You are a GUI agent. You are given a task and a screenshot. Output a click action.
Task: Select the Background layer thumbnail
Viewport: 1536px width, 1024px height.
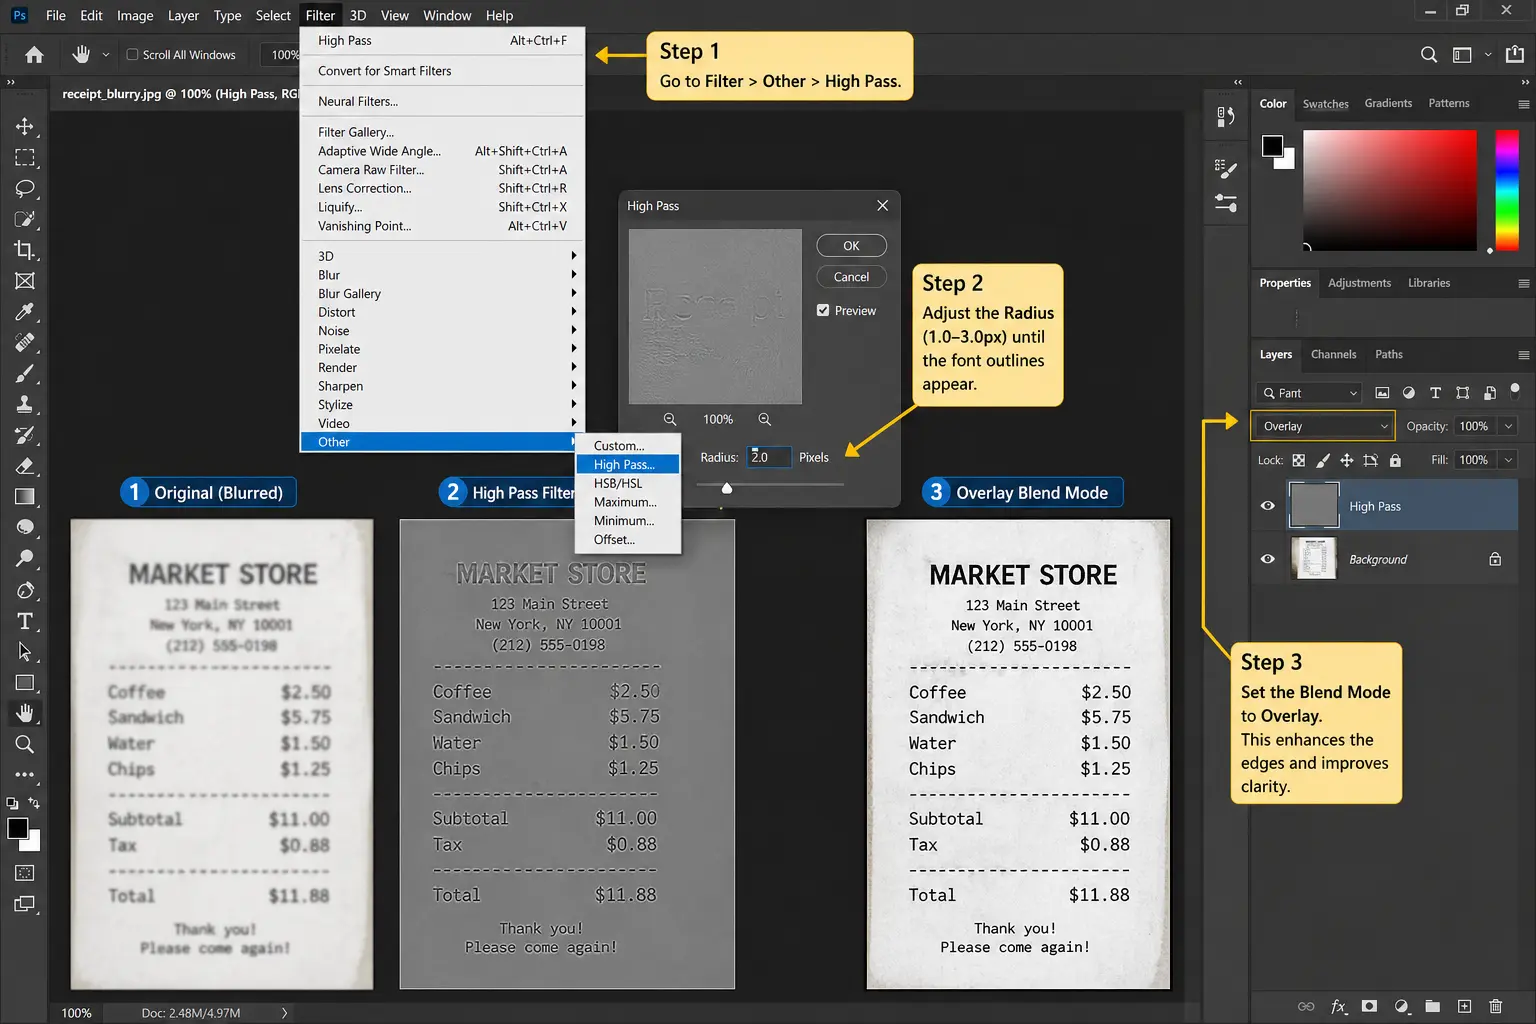pos(1314,559)
